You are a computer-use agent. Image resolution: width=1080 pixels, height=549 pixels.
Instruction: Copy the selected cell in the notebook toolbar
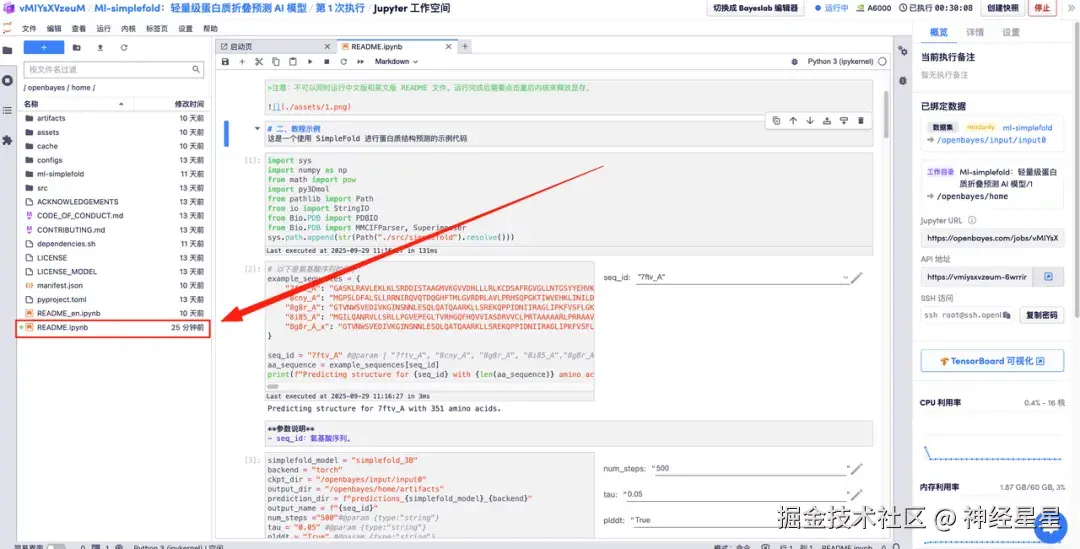click(x=276, y=61)
